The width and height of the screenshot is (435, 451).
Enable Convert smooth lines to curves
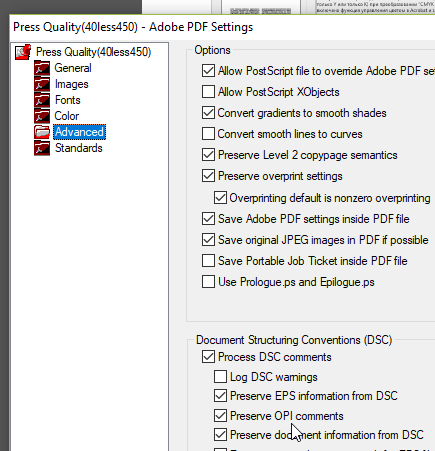coord(208,134)
